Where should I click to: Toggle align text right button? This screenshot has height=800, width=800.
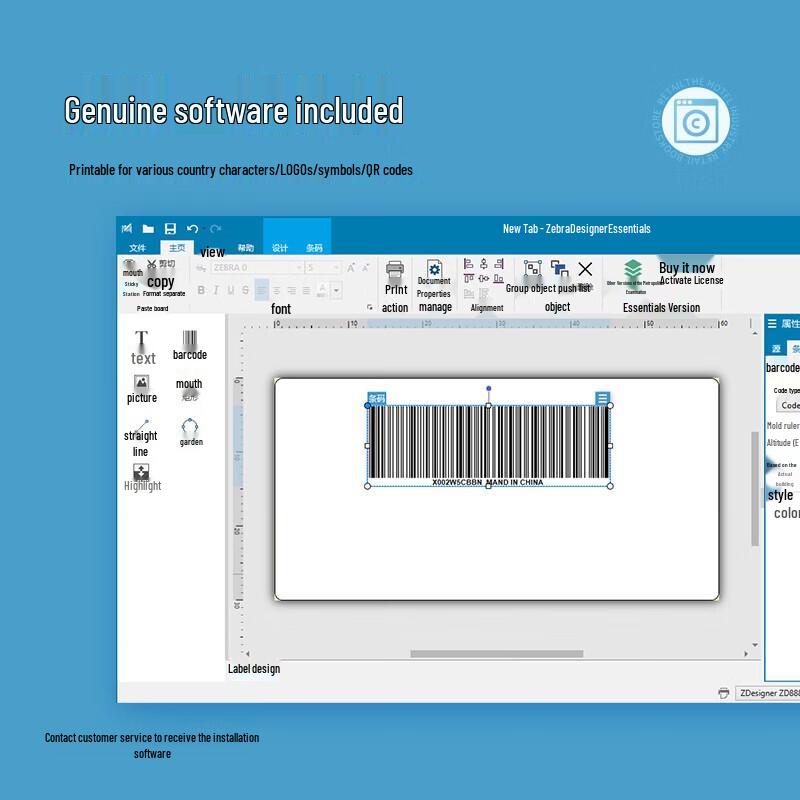coord(291,290)
